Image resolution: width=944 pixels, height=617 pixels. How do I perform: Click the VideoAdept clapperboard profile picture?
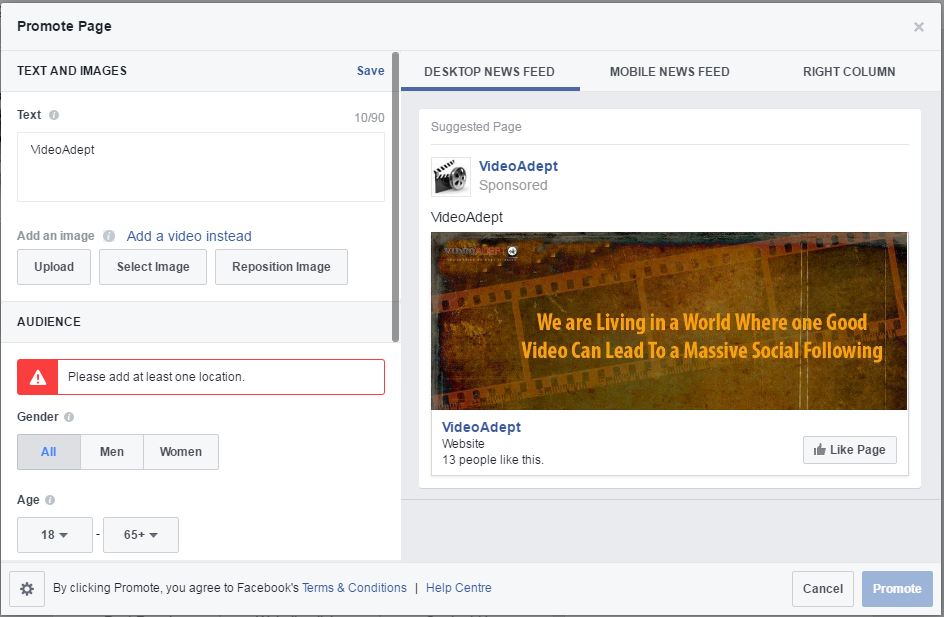[x=451, y=177]
